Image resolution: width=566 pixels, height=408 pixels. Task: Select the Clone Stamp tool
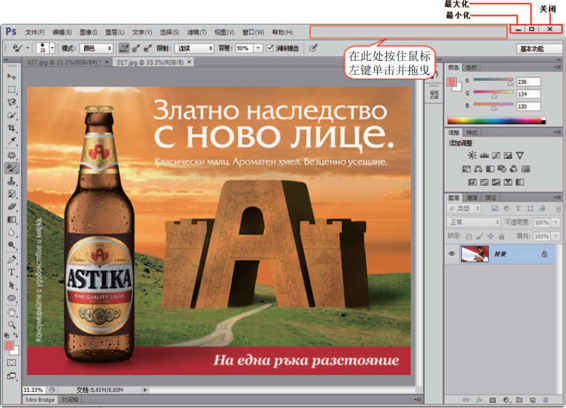[12, 181]
